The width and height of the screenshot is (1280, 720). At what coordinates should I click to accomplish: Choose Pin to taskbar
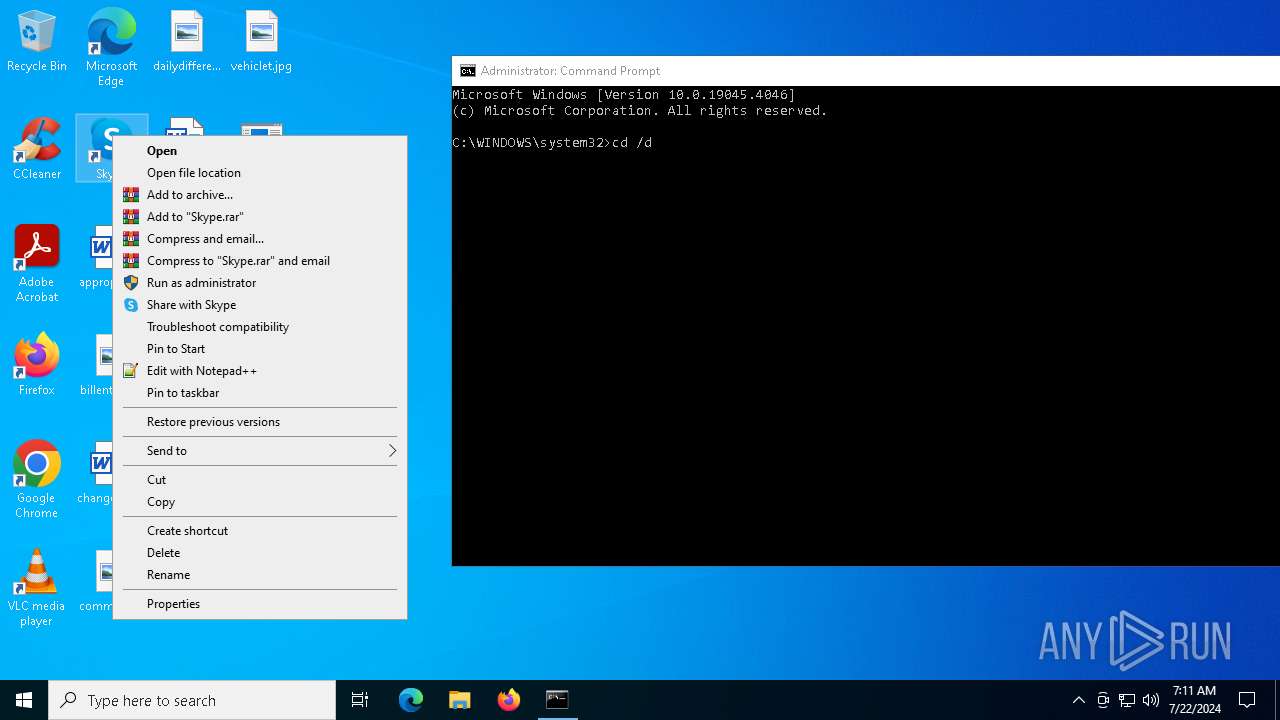click(x=260, y=393)
